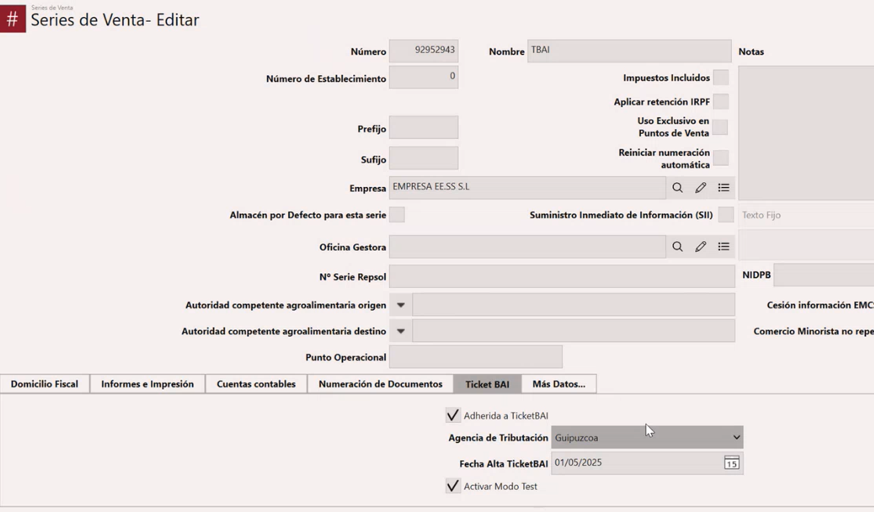This screenshot has height=512, width=874.
Task: Open calendar picker for Fecha Alta TicketBAI
Action: [731, 462]
